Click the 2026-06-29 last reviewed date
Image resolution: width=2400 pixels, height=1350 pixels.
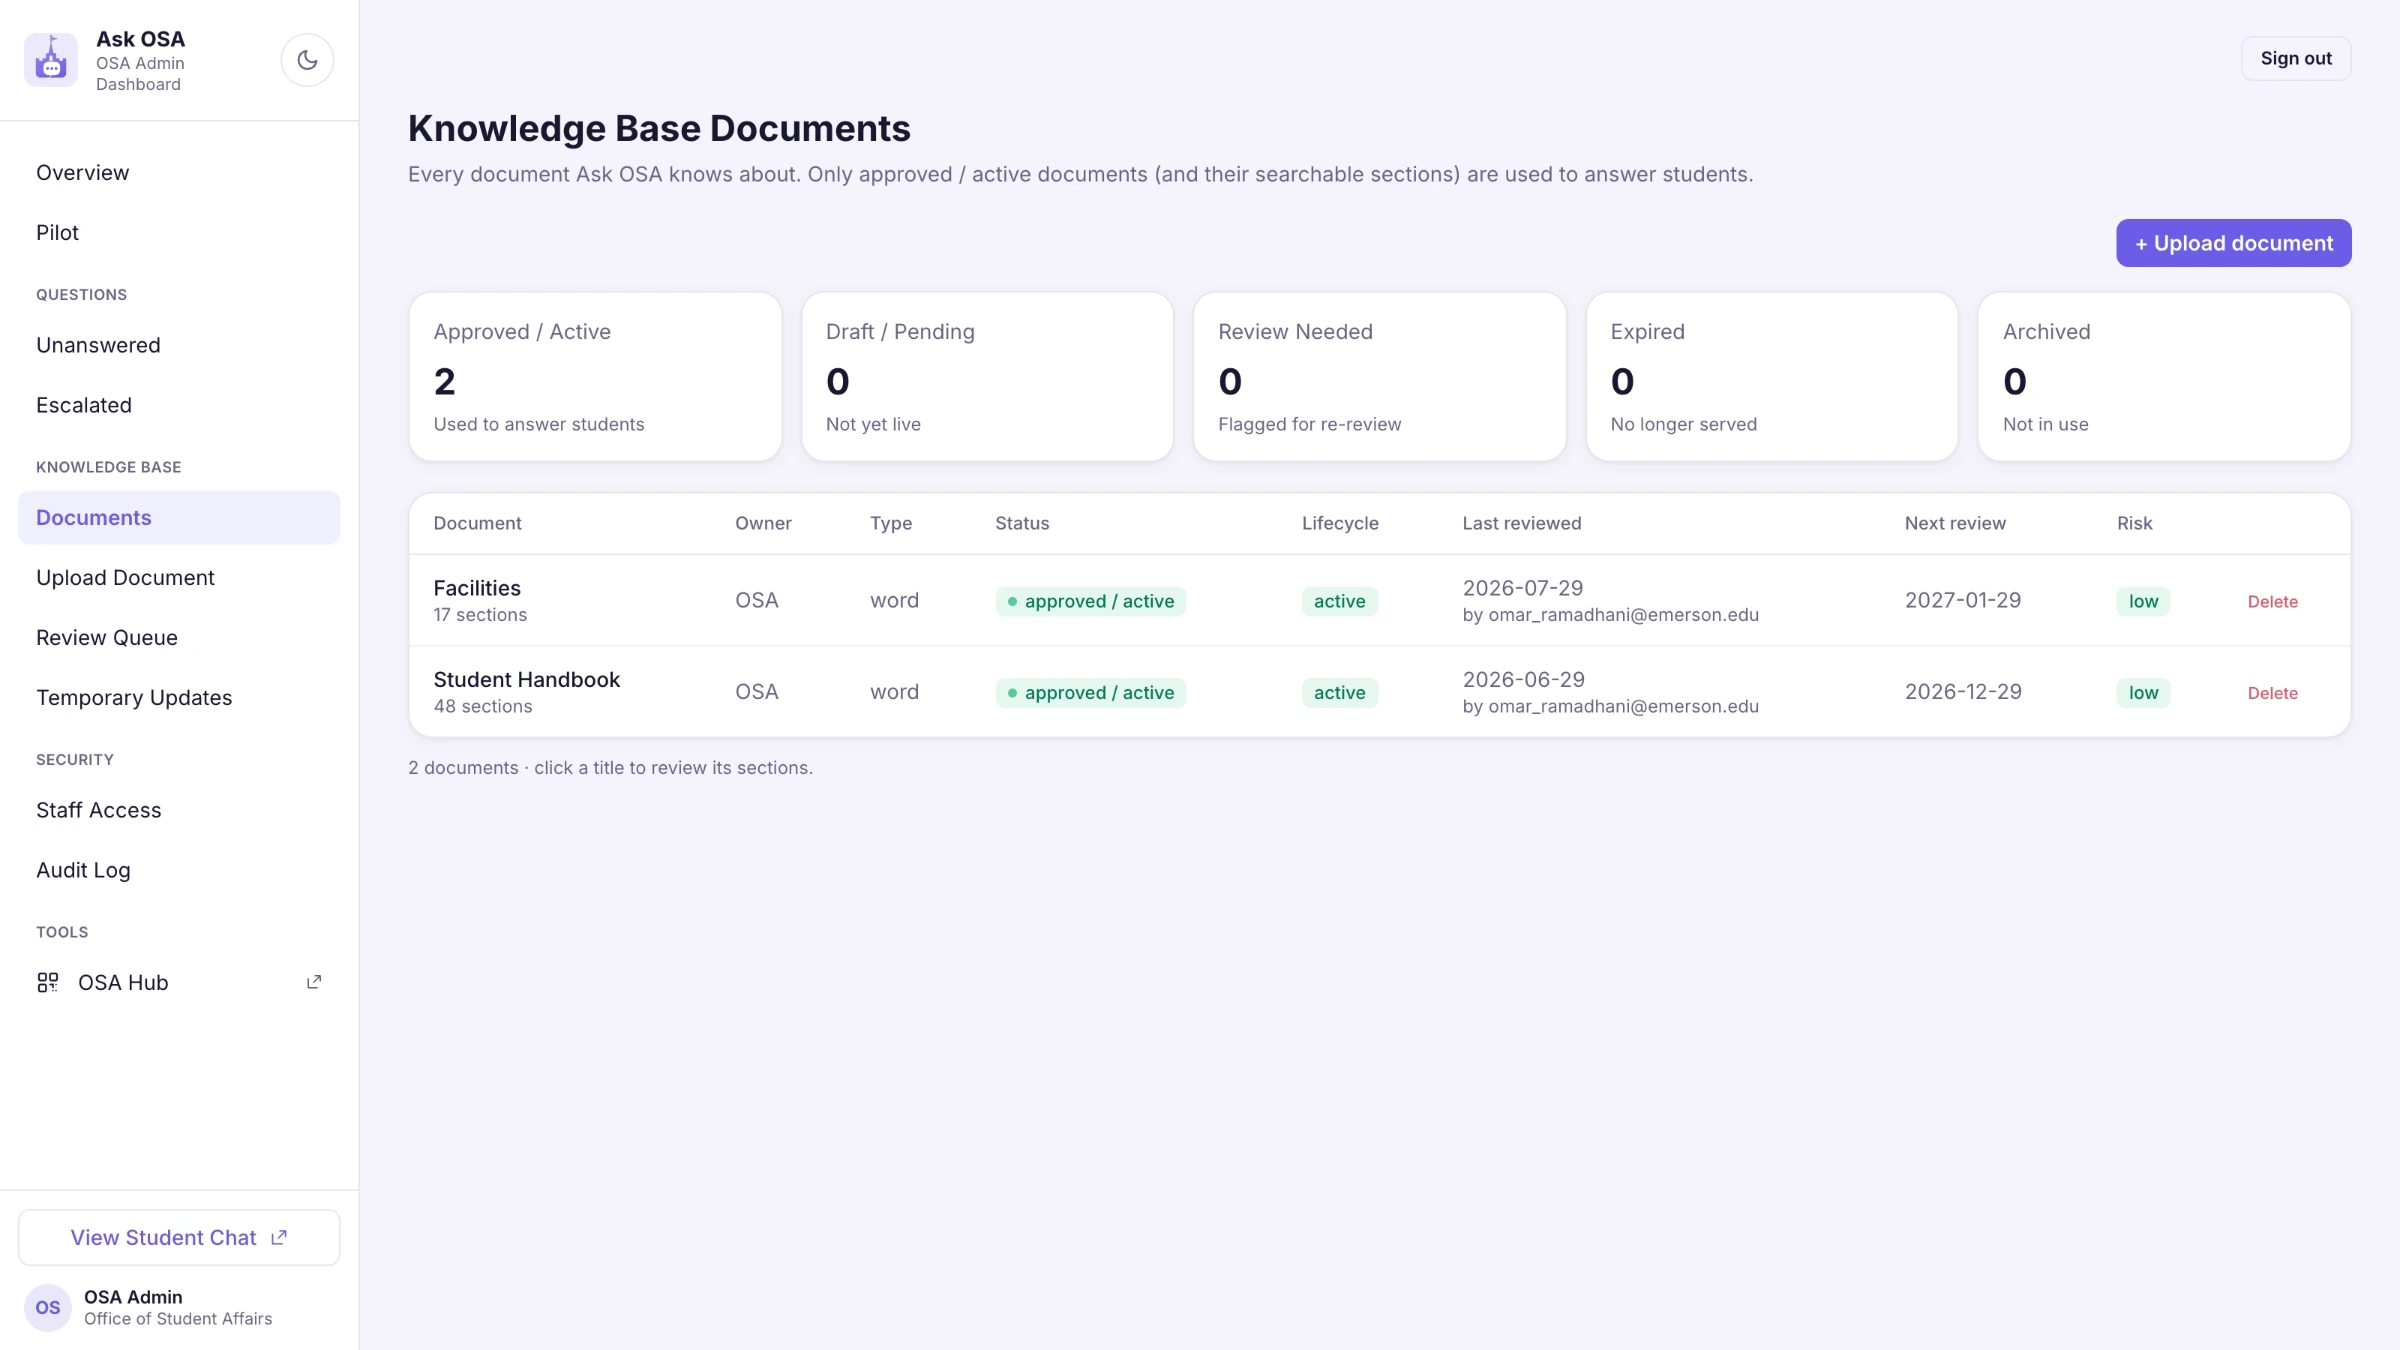tap(1523, 680)
